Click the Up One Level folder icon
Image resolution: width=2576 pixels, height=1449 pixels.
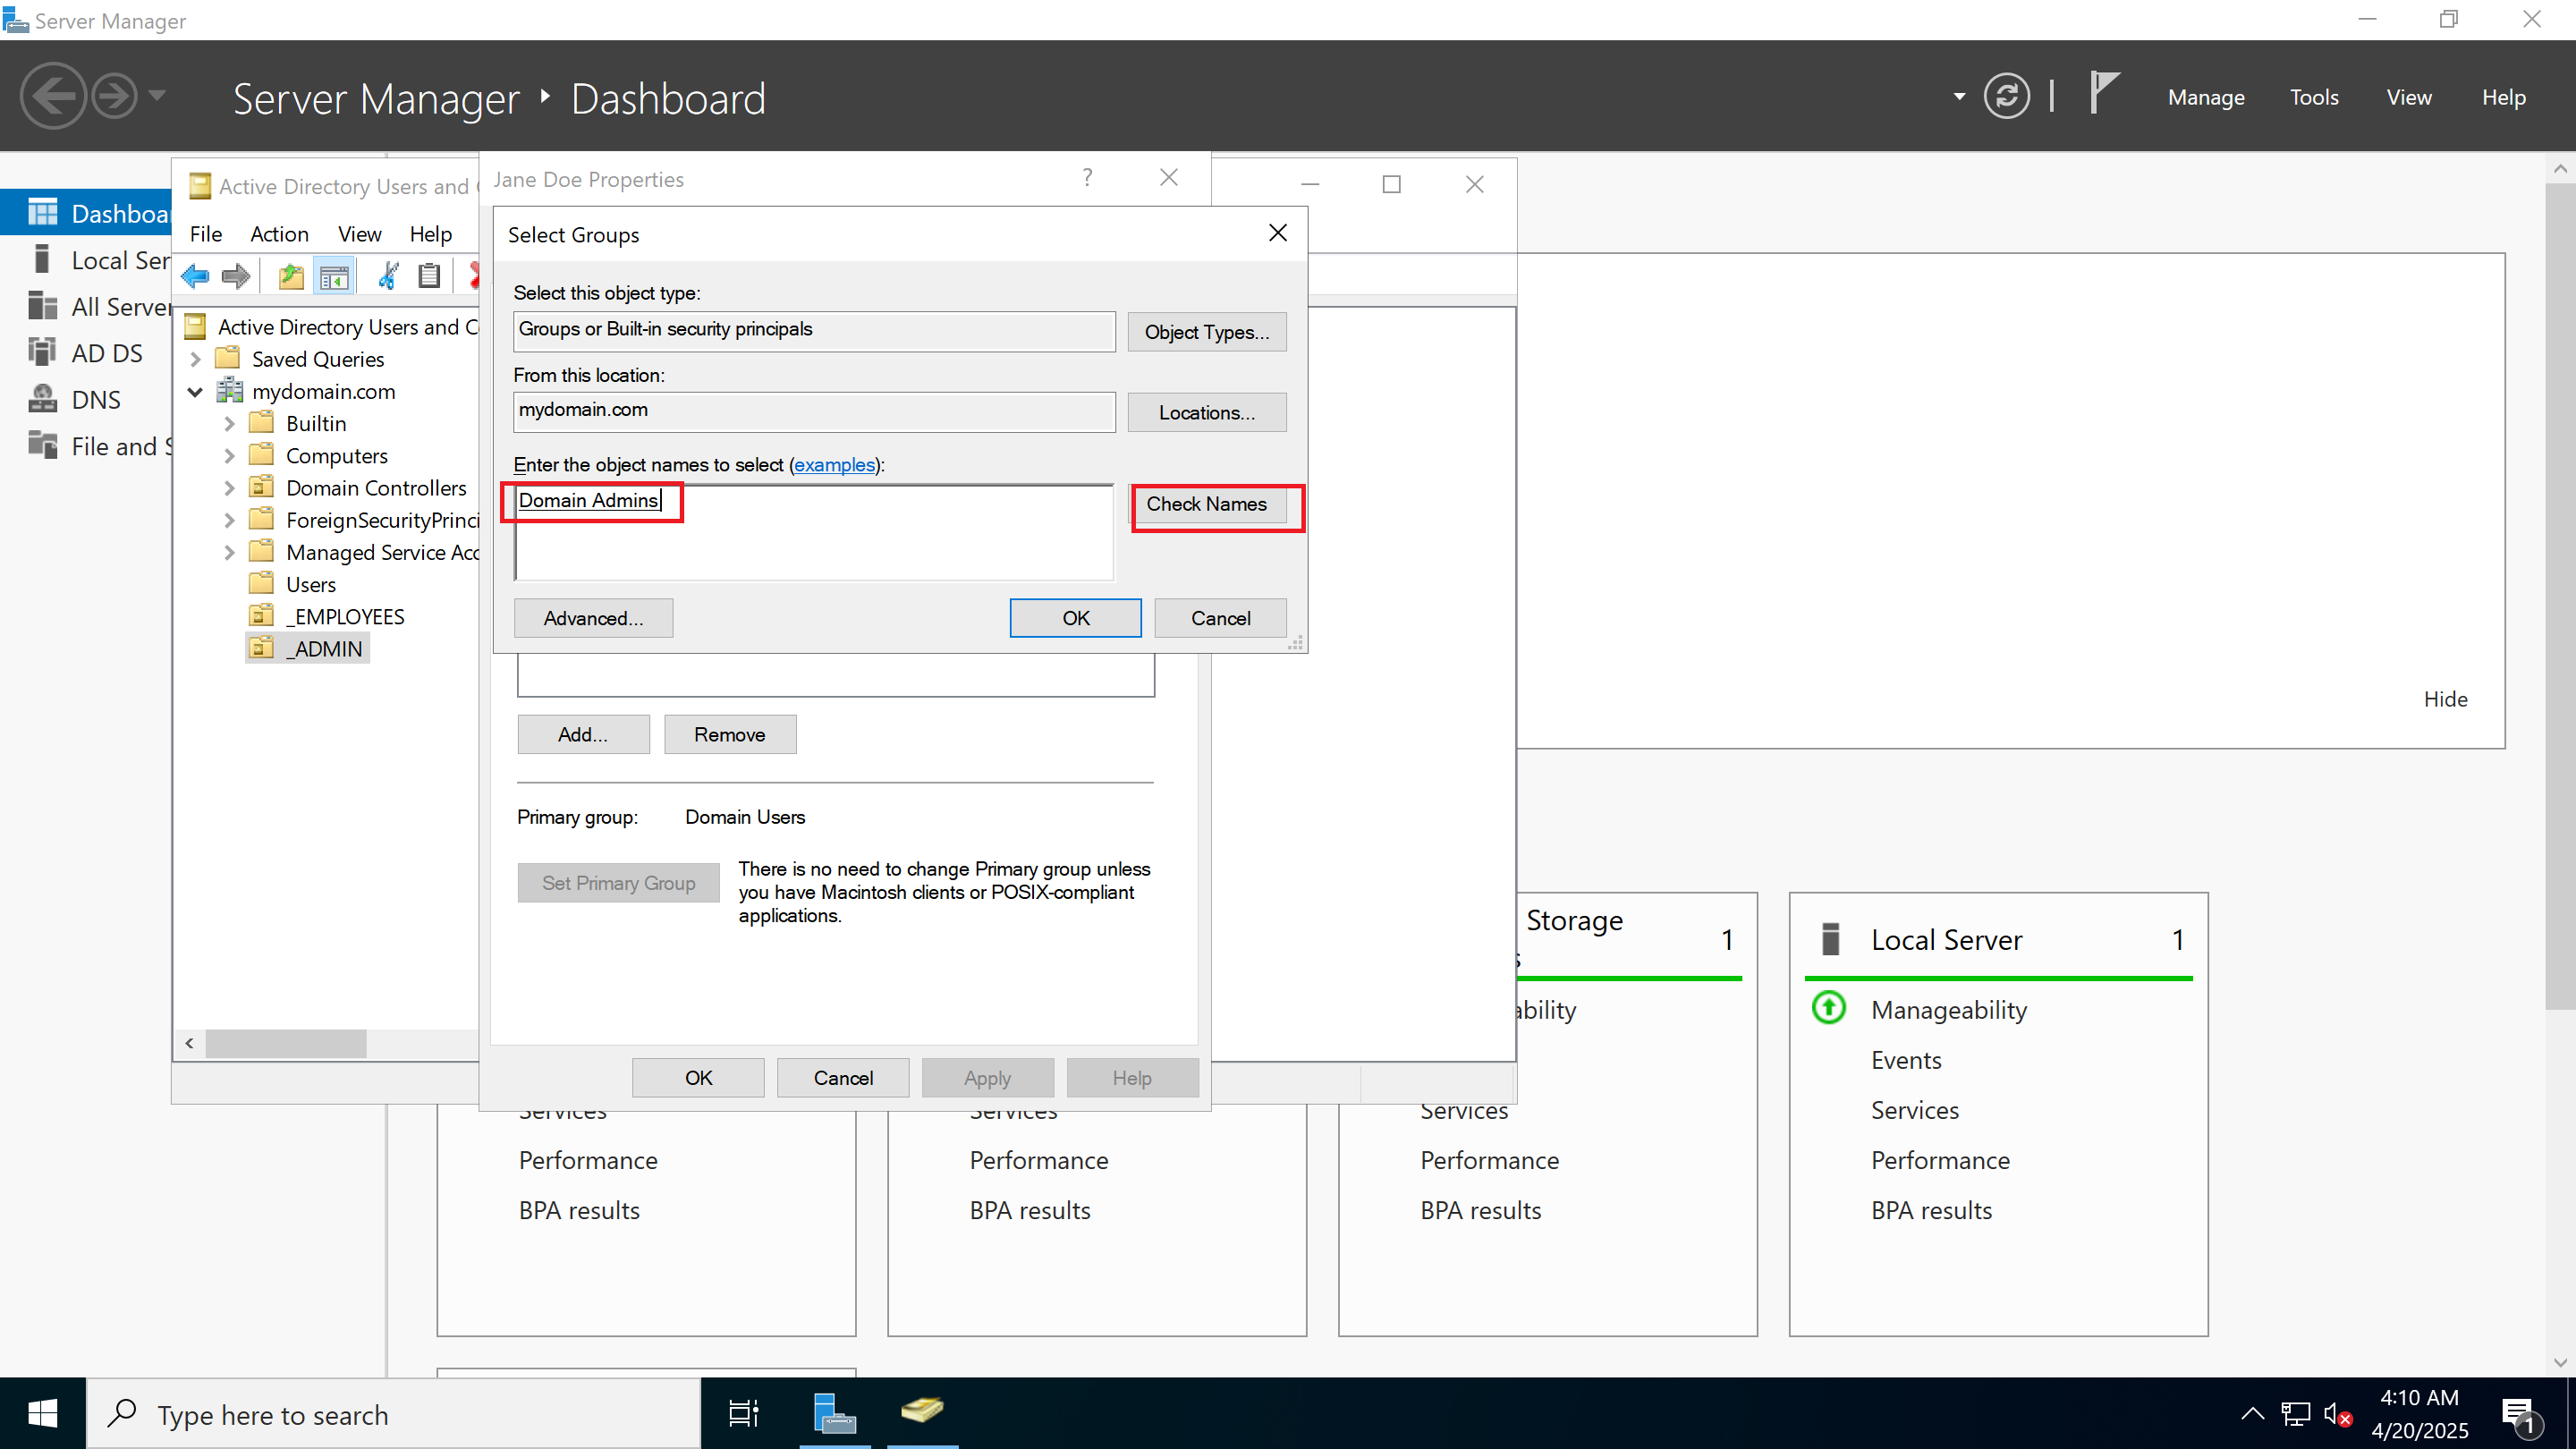pyautogui.click(x=291, y=276)
